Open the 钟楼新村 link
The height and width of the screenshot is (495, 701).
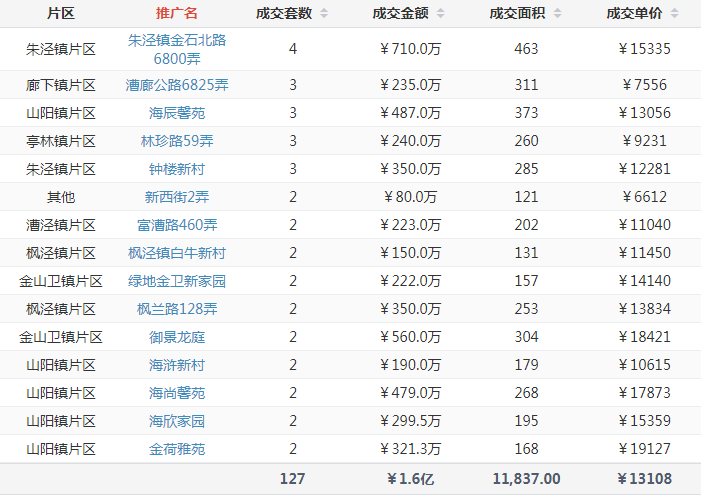pyautogui.click(x=177, y=169)
